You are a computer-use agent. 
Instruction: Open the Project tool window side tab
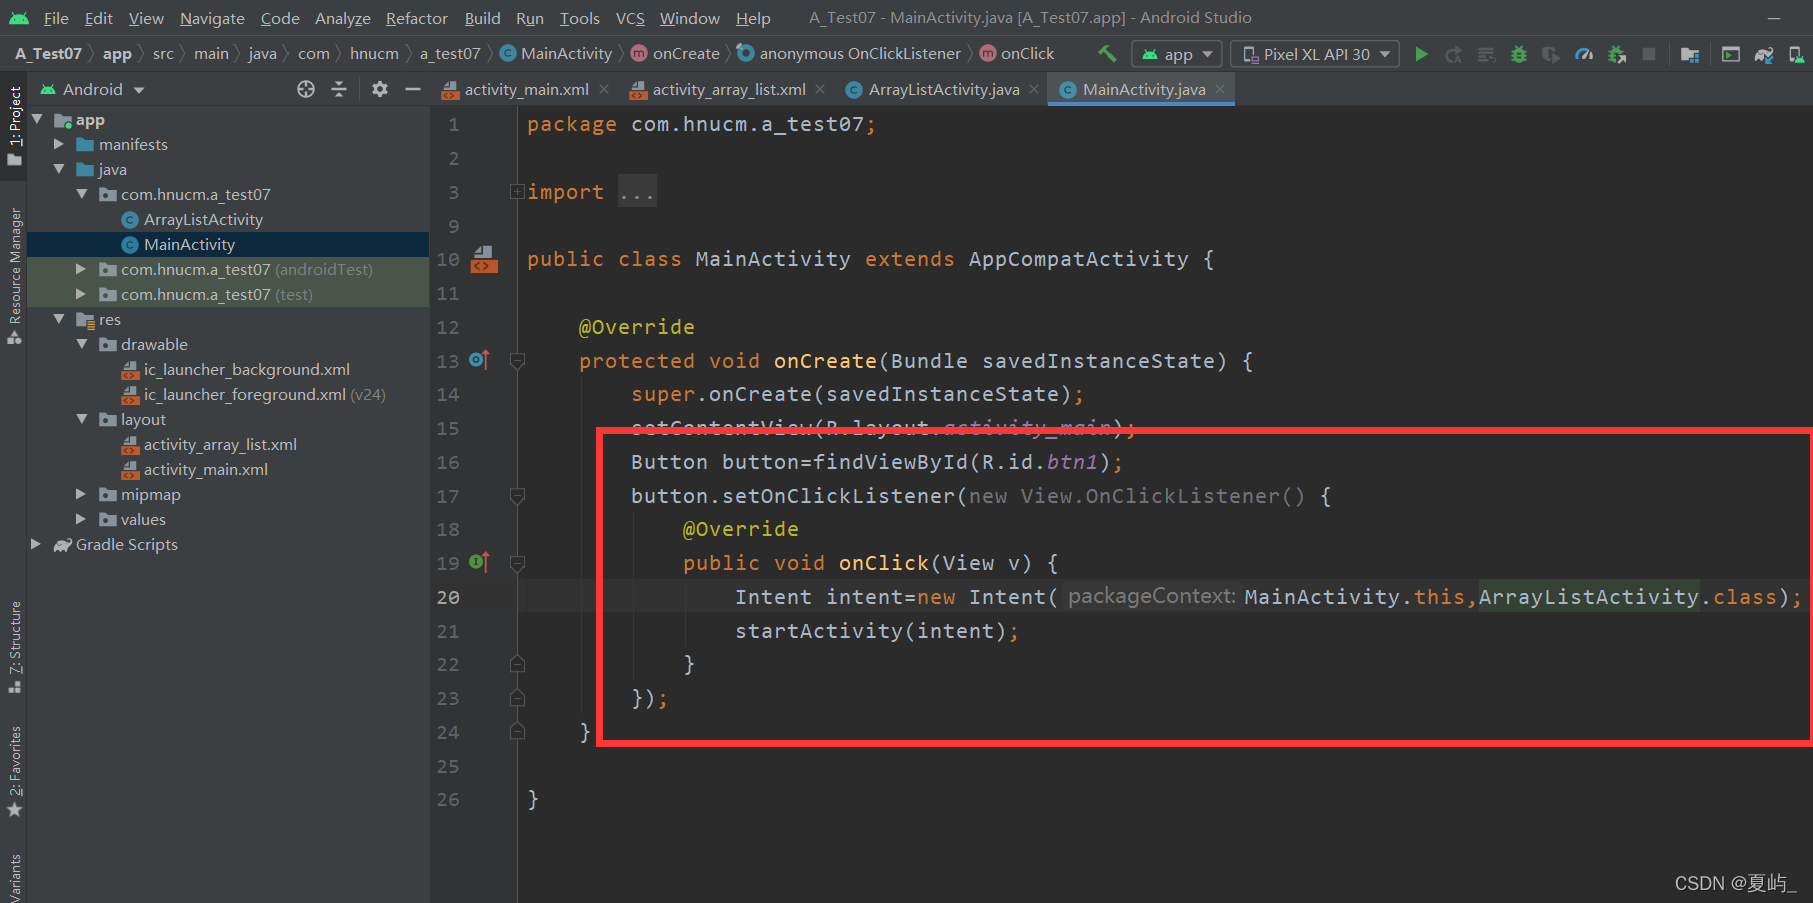coord(14,126)
